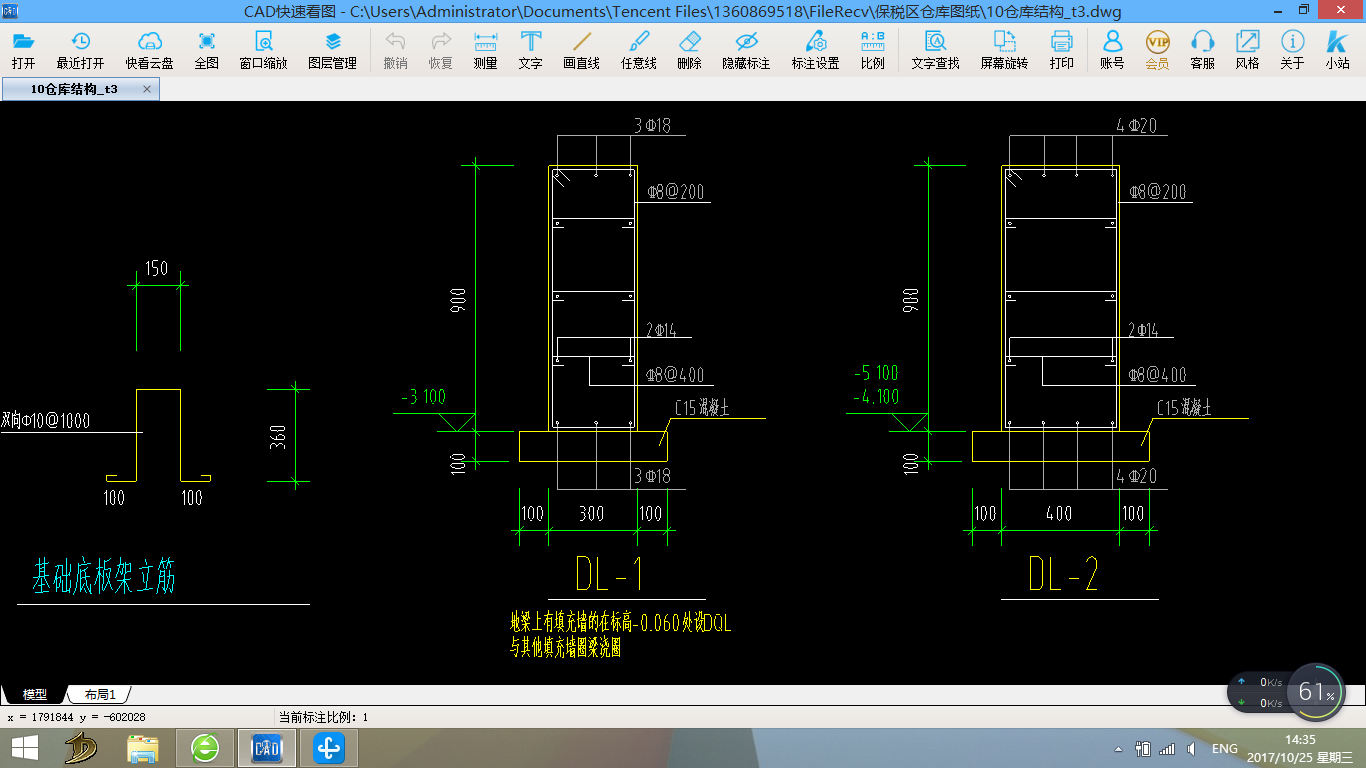This screenshot has height=768, width=1366.
Task: Close the 10仓库结构_t3 tab
Action: pyautogui.click(x=147, y=89)
